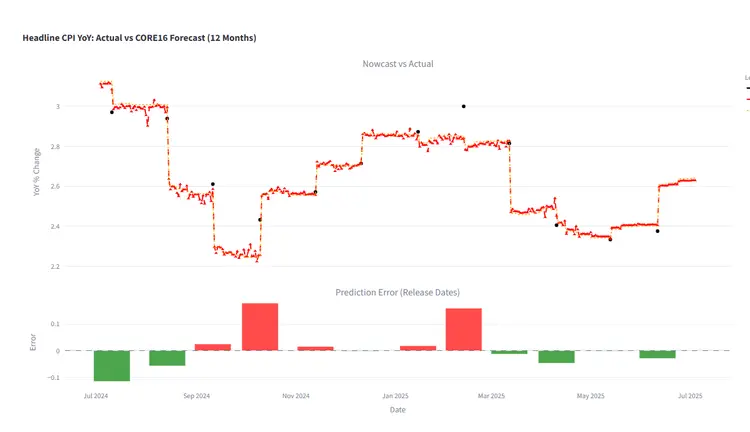
Task: Click the rightmost green error bar
Action: 657,354
